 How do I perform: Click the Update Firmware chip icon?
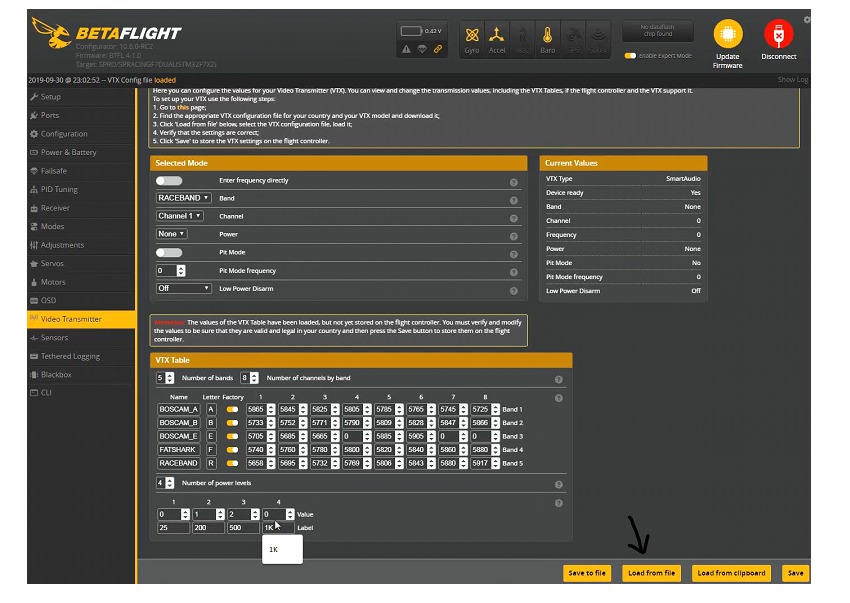(x=727, y=34)
